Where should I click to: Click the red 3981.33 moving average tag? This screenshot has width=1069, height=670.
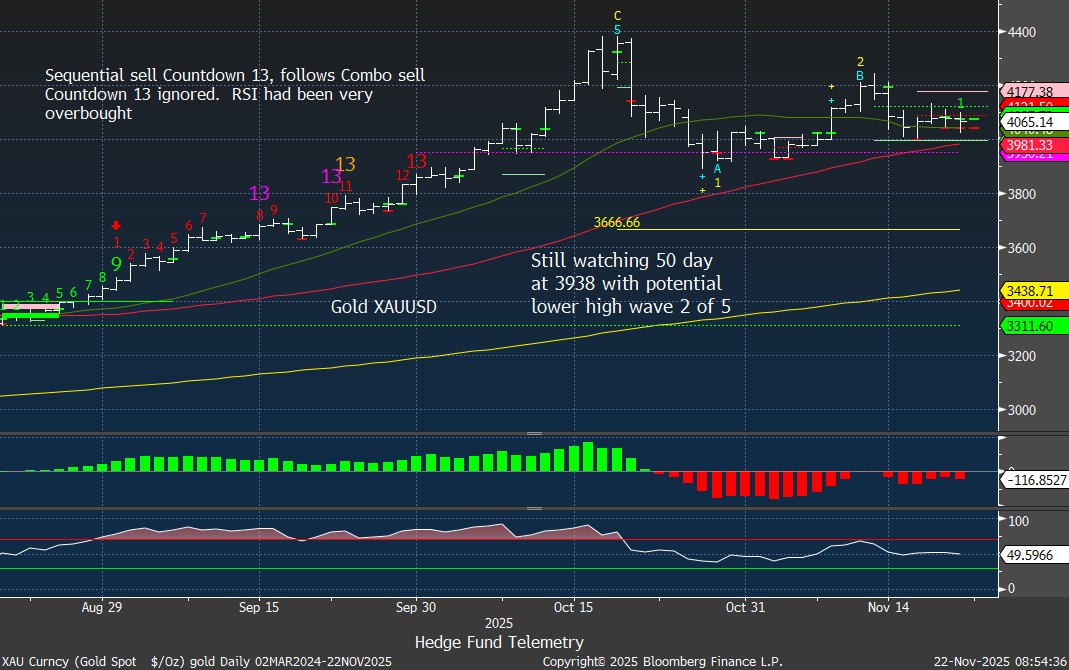(x=1028, y=144)
